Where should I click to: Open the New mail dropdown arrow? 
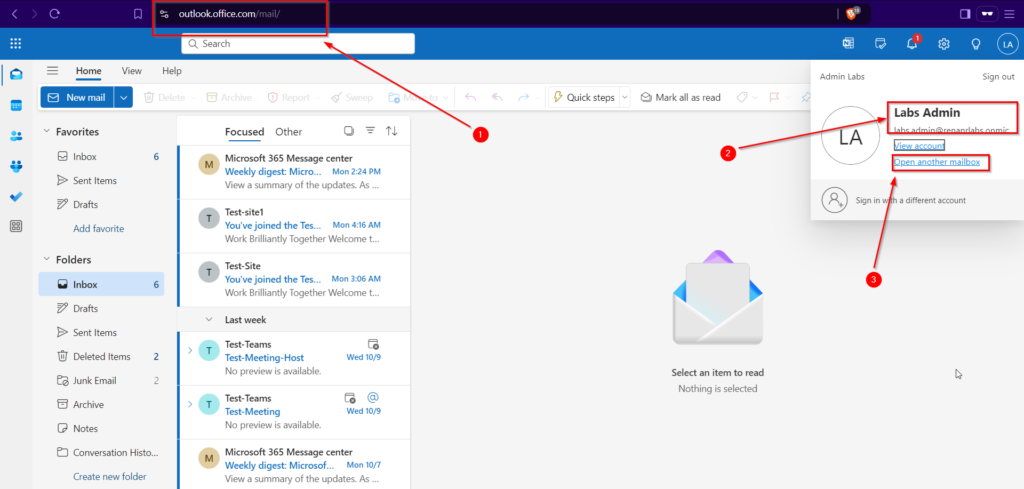coord(123,97)
